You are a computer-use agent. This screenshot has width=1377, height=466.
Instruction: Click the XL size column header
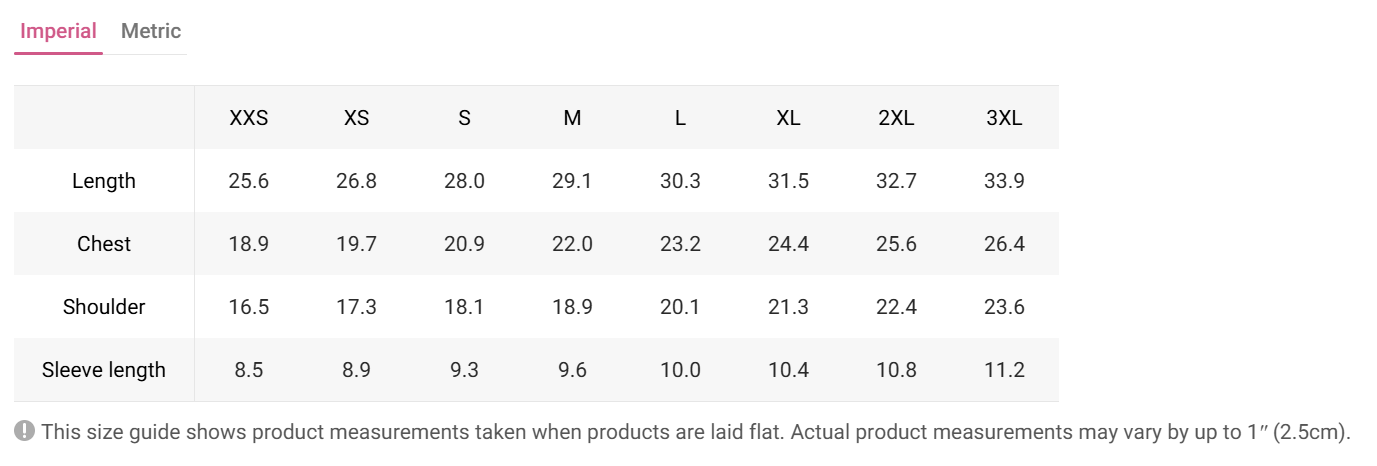788,118
